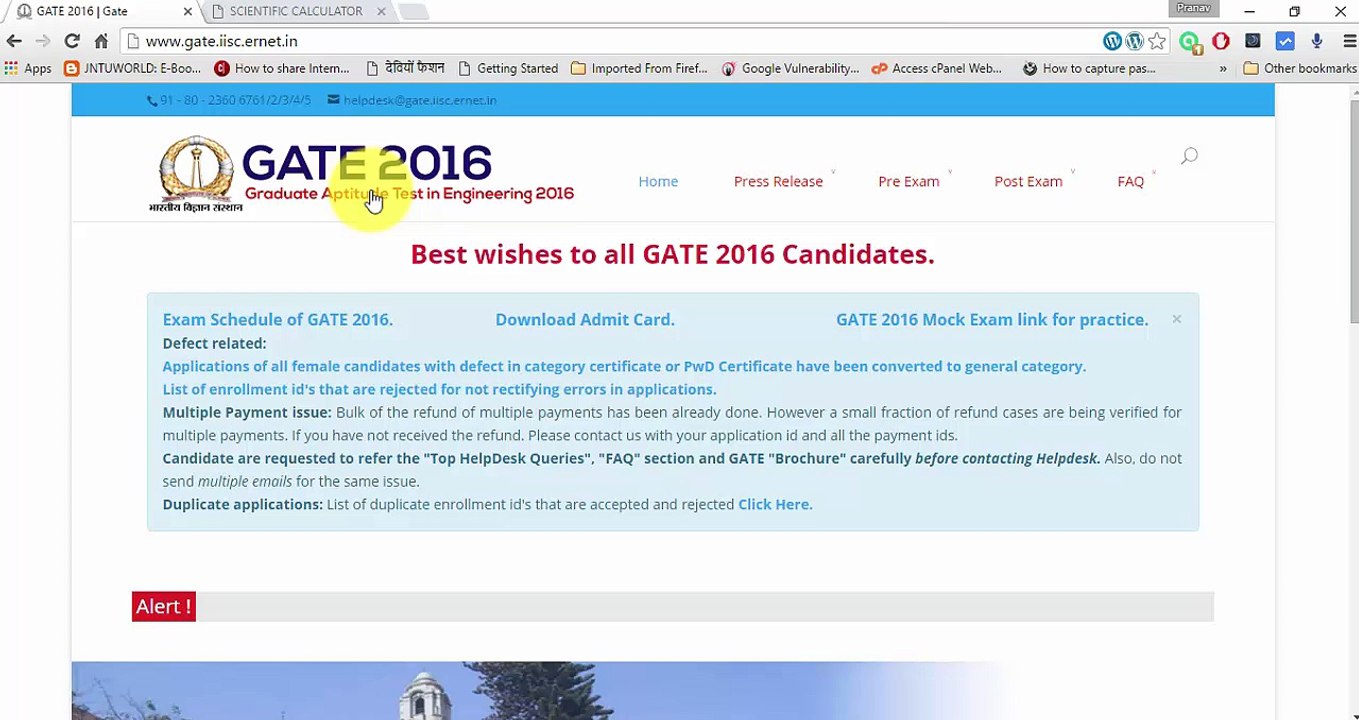The image size is (1359, 720).
Task: Show hidden bookmarks with the » chevron
Action: tap(1222, 68)
